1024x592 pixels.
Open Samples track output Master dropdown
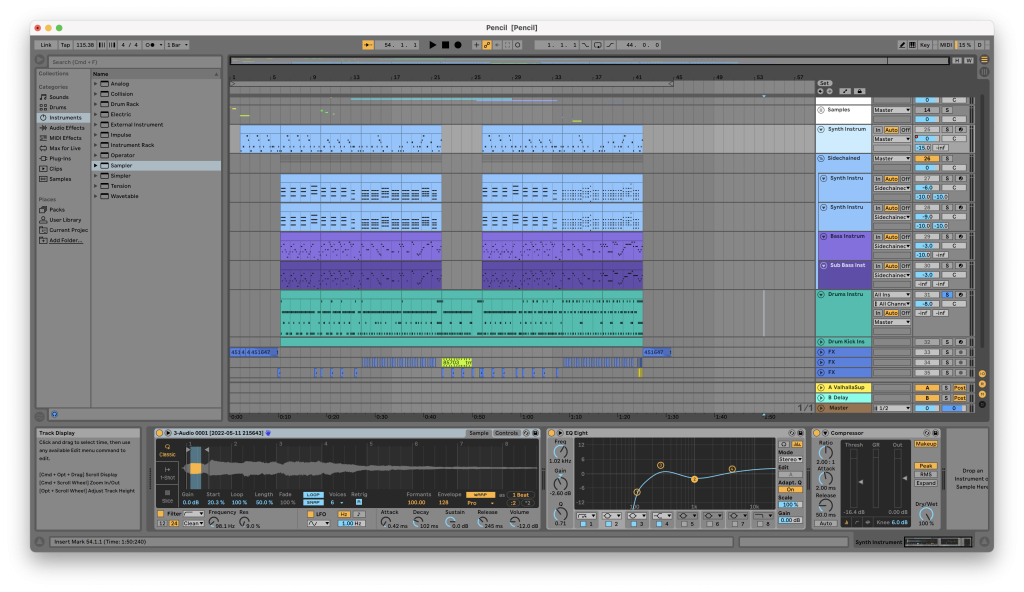click(891, 110)
